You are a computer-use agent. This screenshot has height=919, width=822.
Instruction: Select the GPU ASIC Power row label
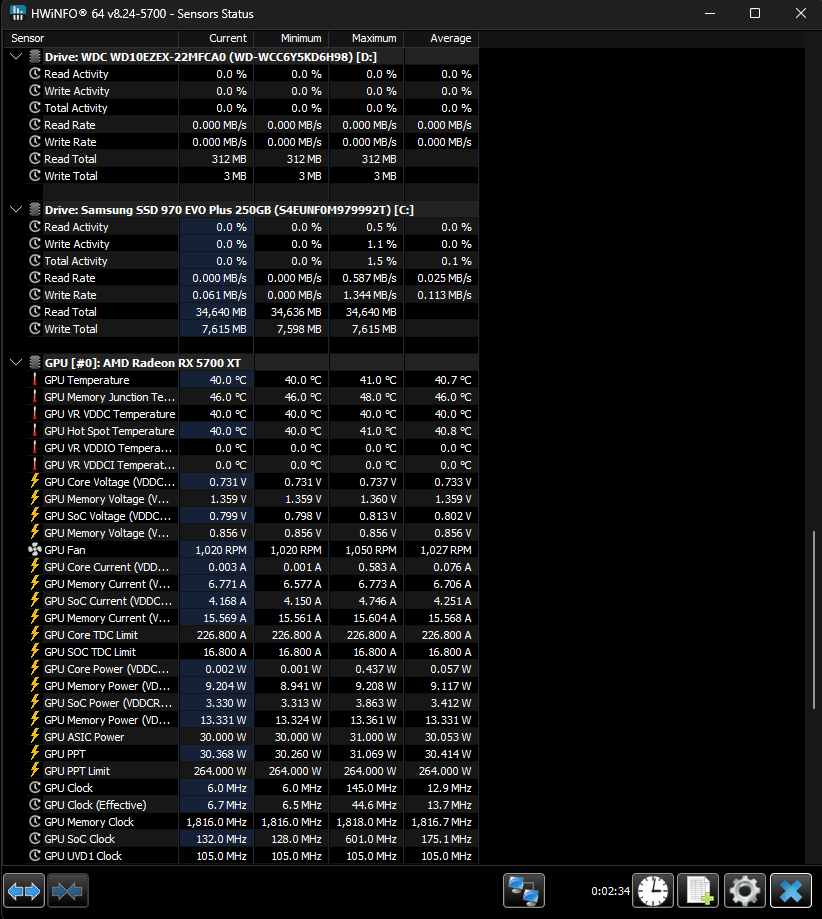84,737
